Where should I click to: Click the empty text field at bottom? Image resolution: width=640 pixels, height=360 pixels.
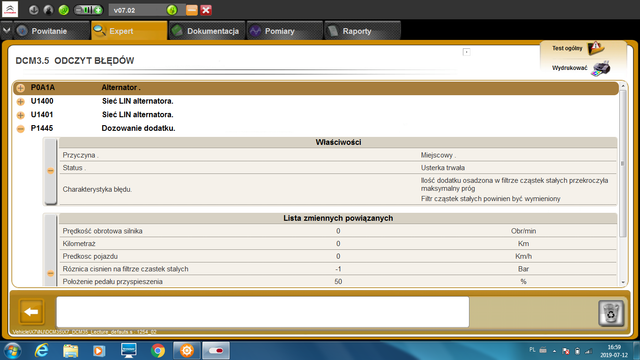[x=262, y=312]
